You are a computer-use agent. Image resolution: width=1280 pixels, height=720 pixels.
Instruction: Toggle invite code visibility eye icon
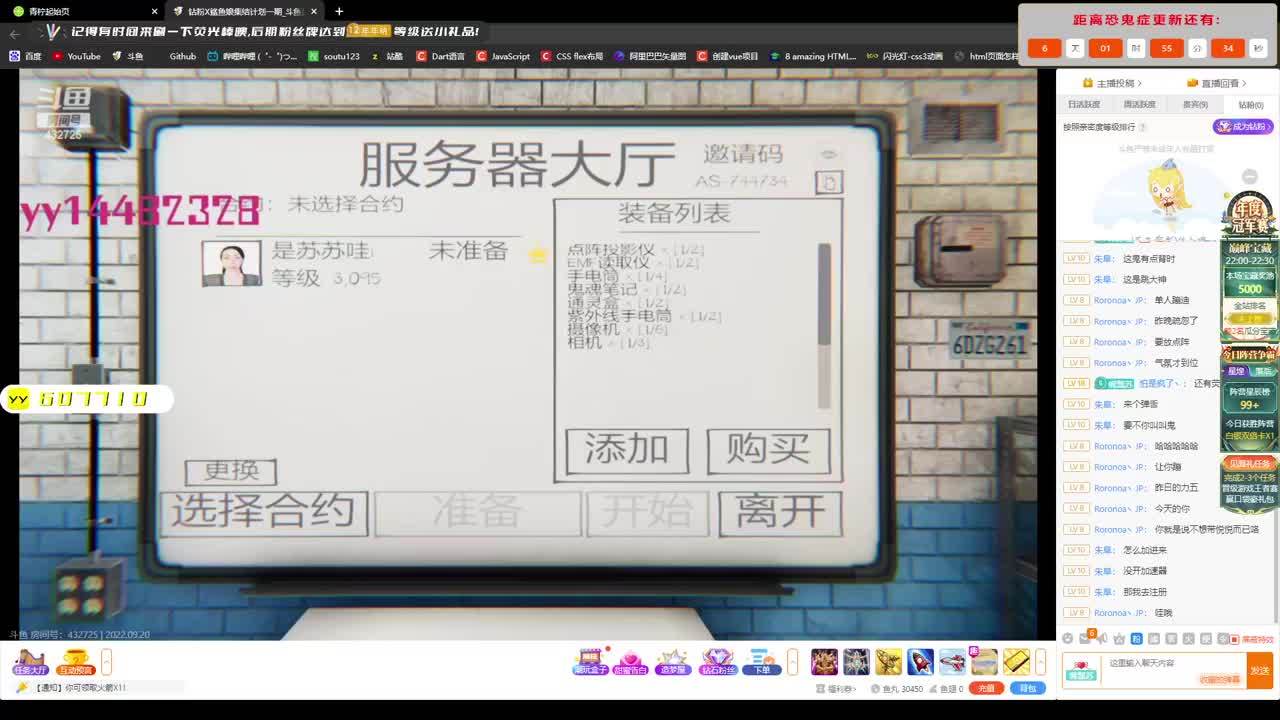(828, 154)
